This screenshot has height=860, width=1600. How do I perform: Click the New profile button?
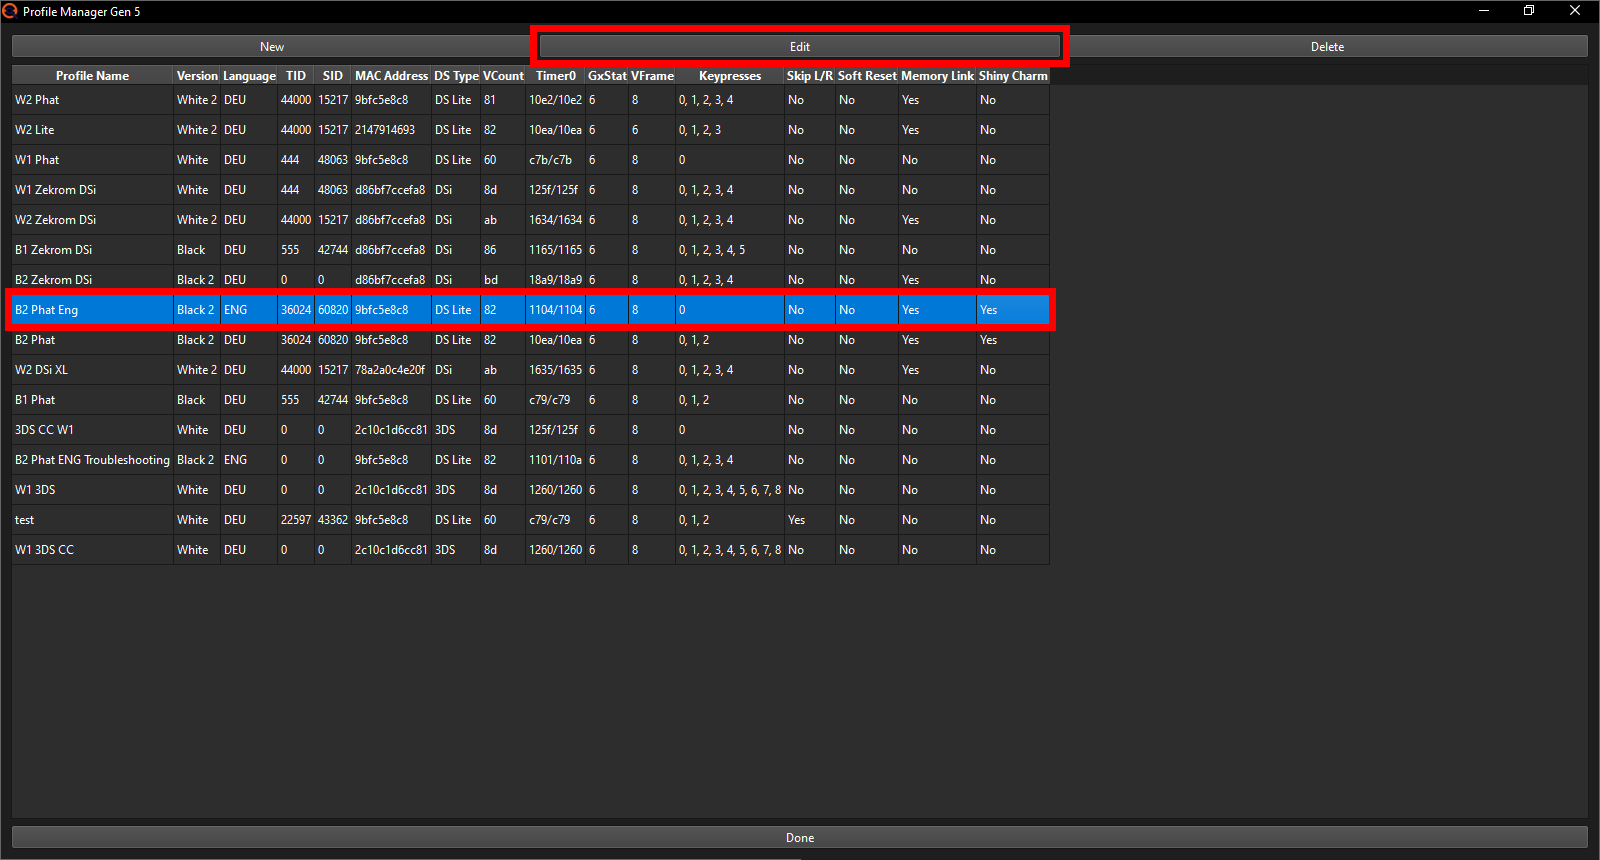point(272,47)
